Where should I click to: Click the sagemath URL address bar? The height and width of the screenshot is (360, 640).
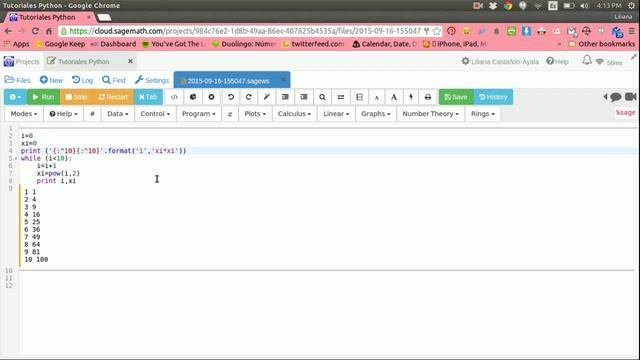[245, 31]
